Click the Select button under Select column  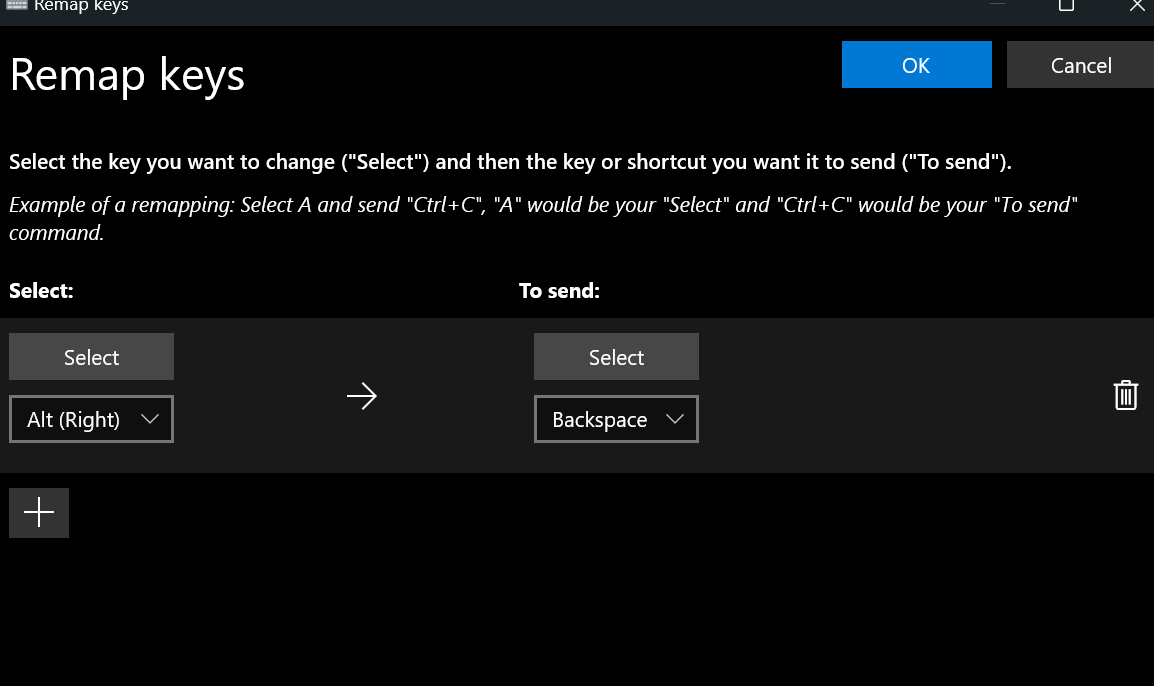91,356
